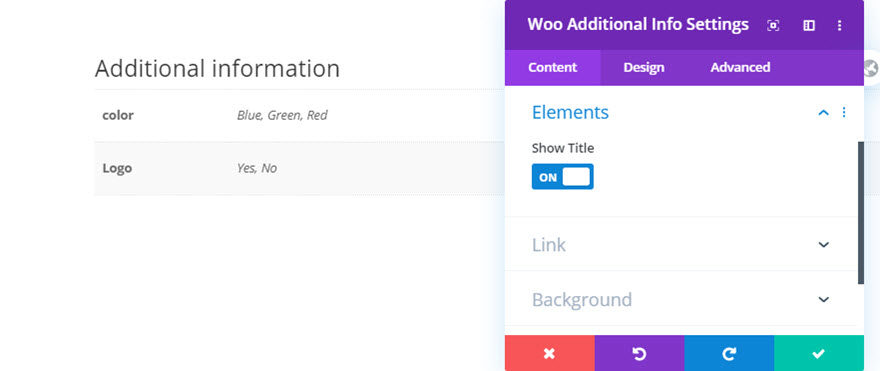880x371 pixels.
Task: Click the Additional information heading
Action: [217, 68]
